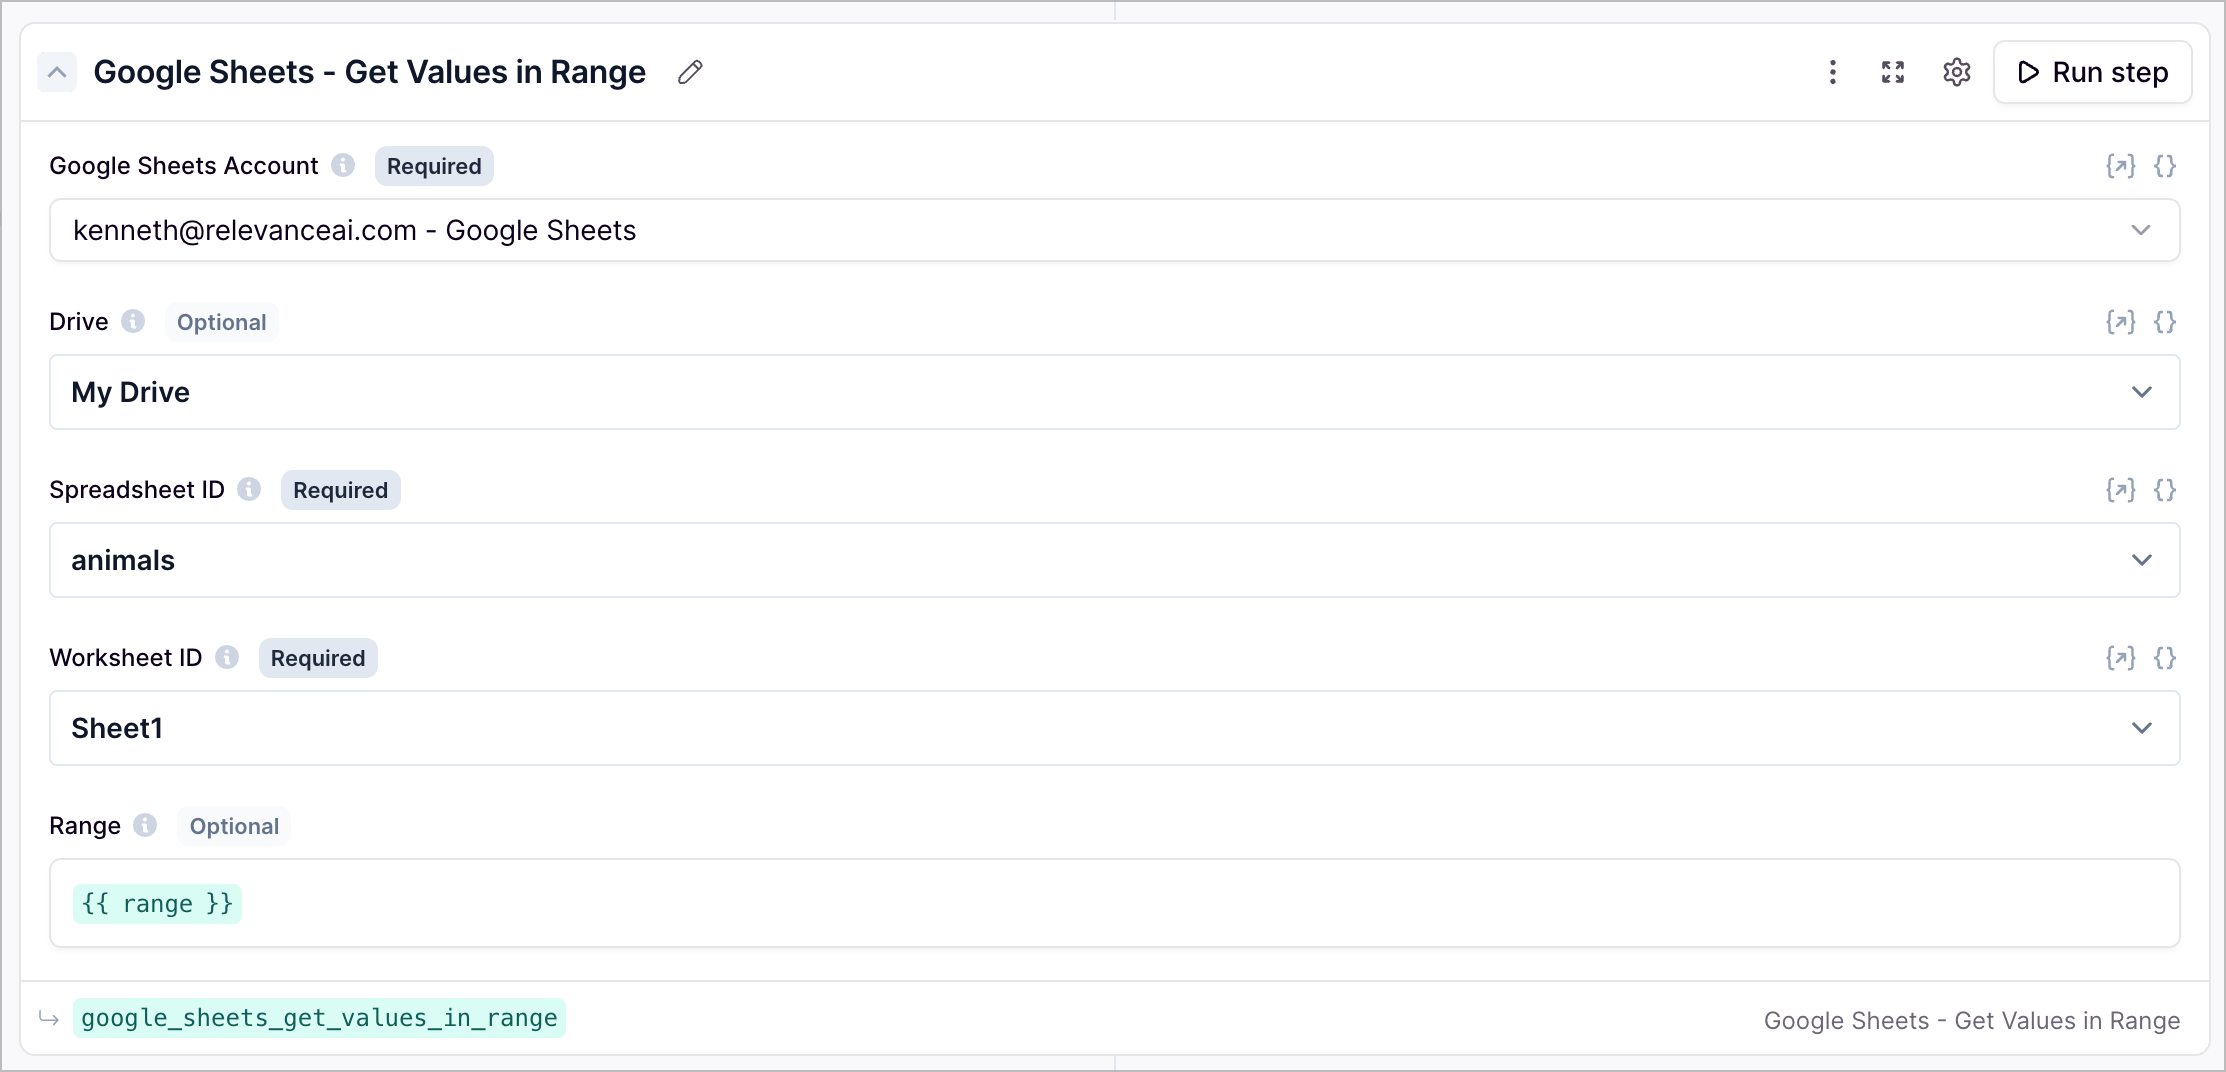
Task: Click the variable icon for Worksheet ID
Action: 2121,658
